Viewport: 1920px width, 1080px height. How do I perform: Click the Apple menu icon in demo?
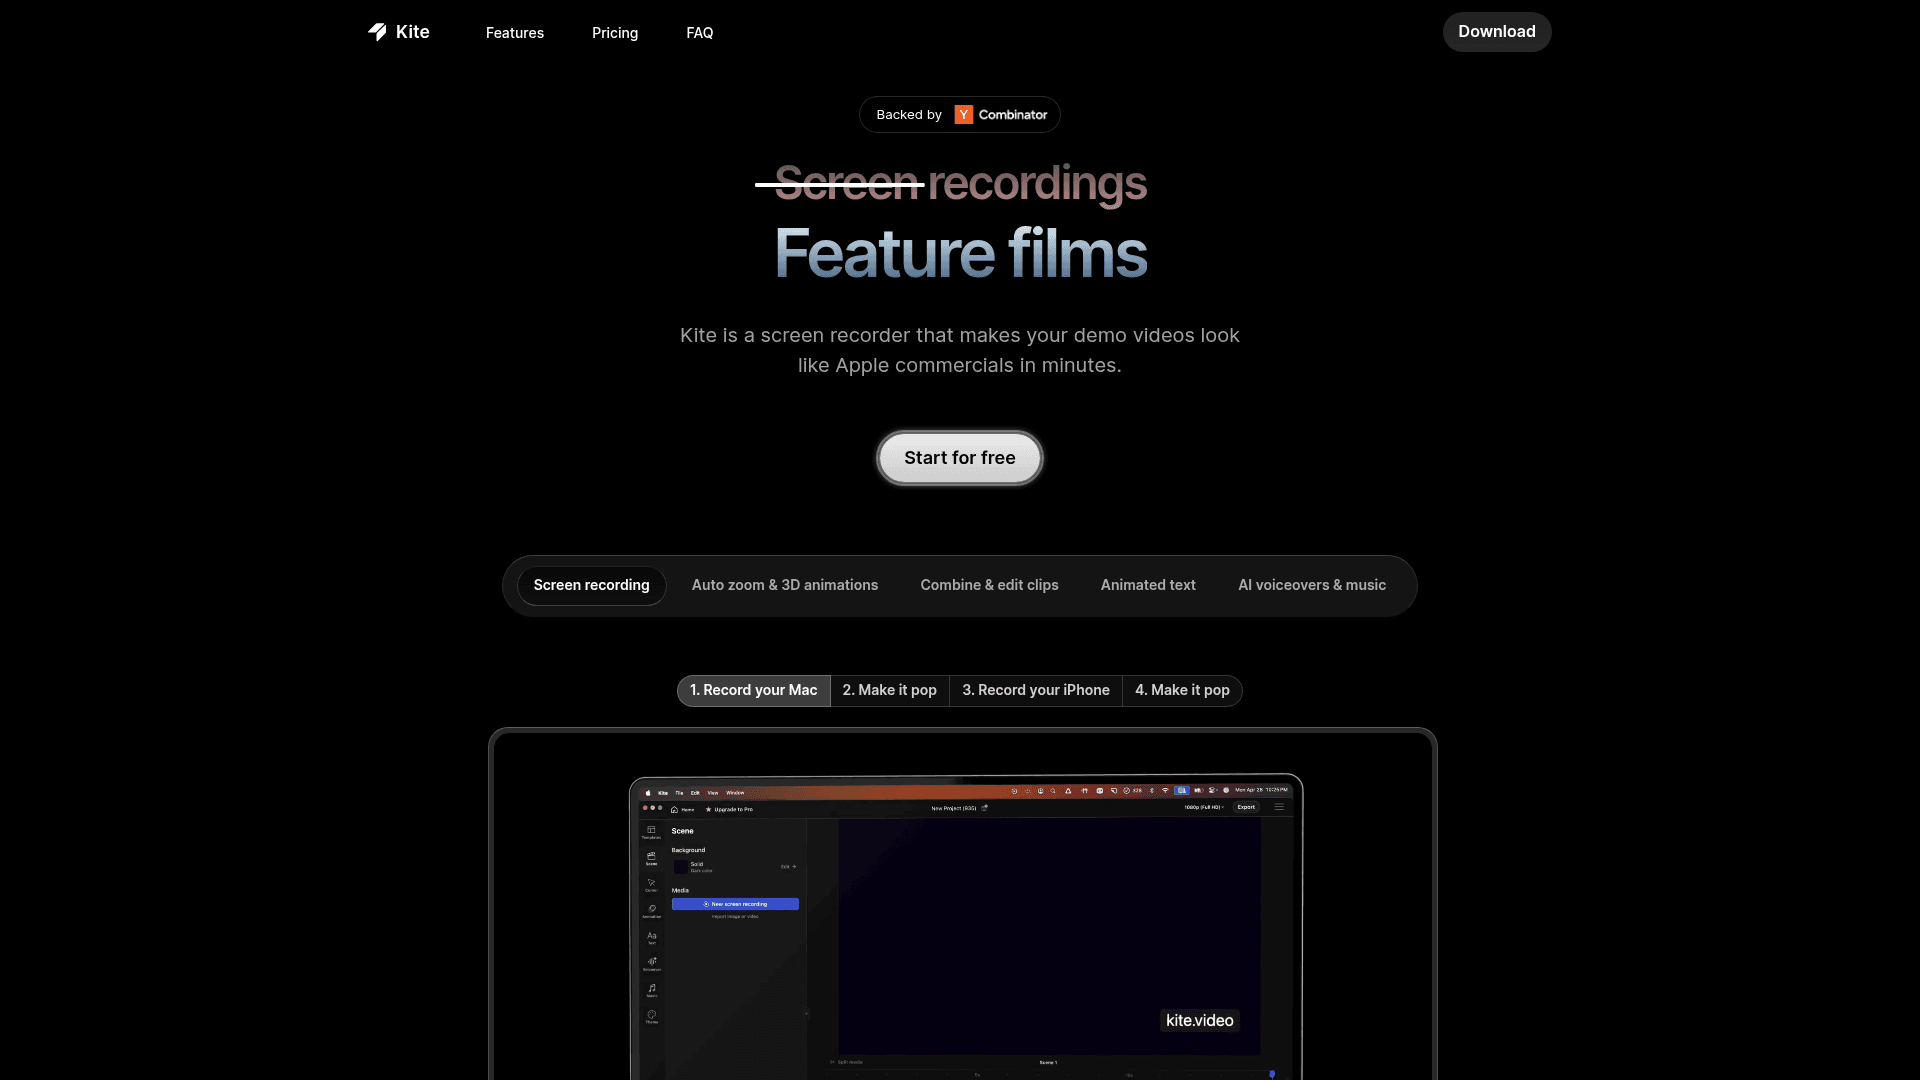point(648,793)
